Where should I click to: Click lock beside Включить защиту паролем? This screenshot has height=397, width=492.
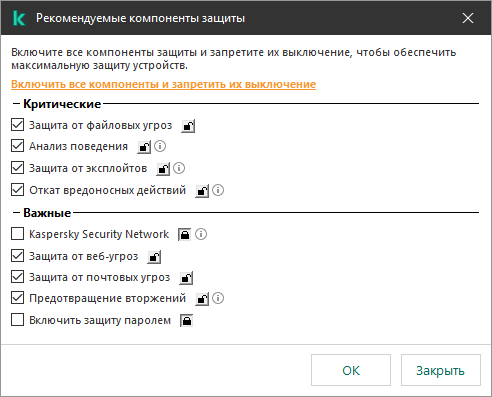tap(187, 321)
